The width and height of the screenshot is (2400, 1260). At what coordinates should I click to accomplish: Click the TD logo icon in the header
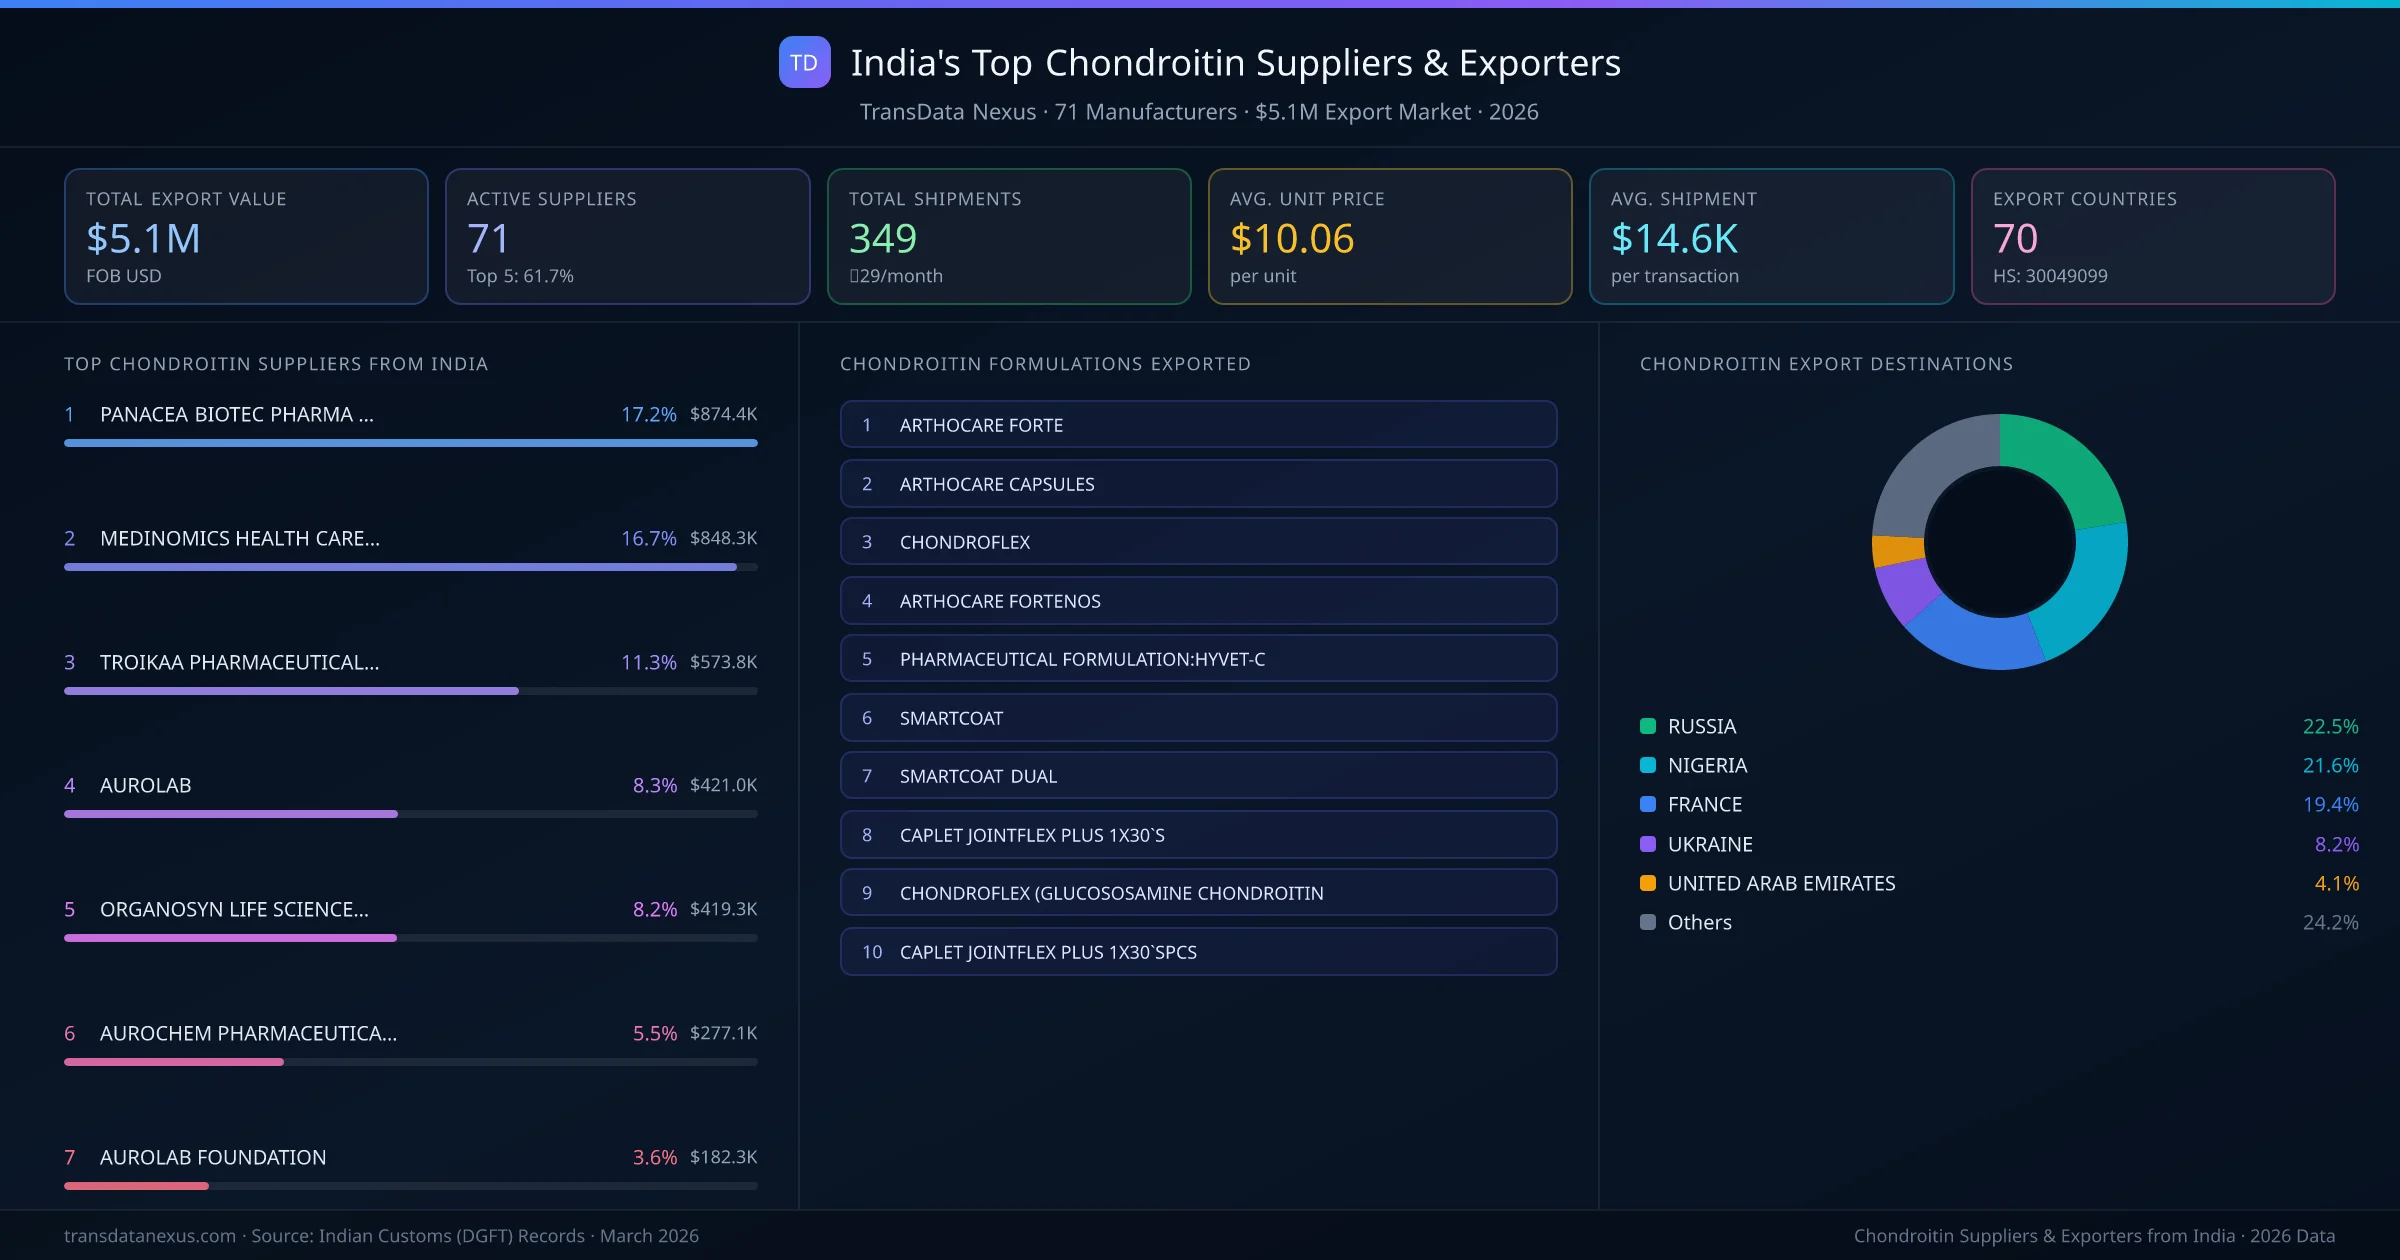click(x=804, y=63)
